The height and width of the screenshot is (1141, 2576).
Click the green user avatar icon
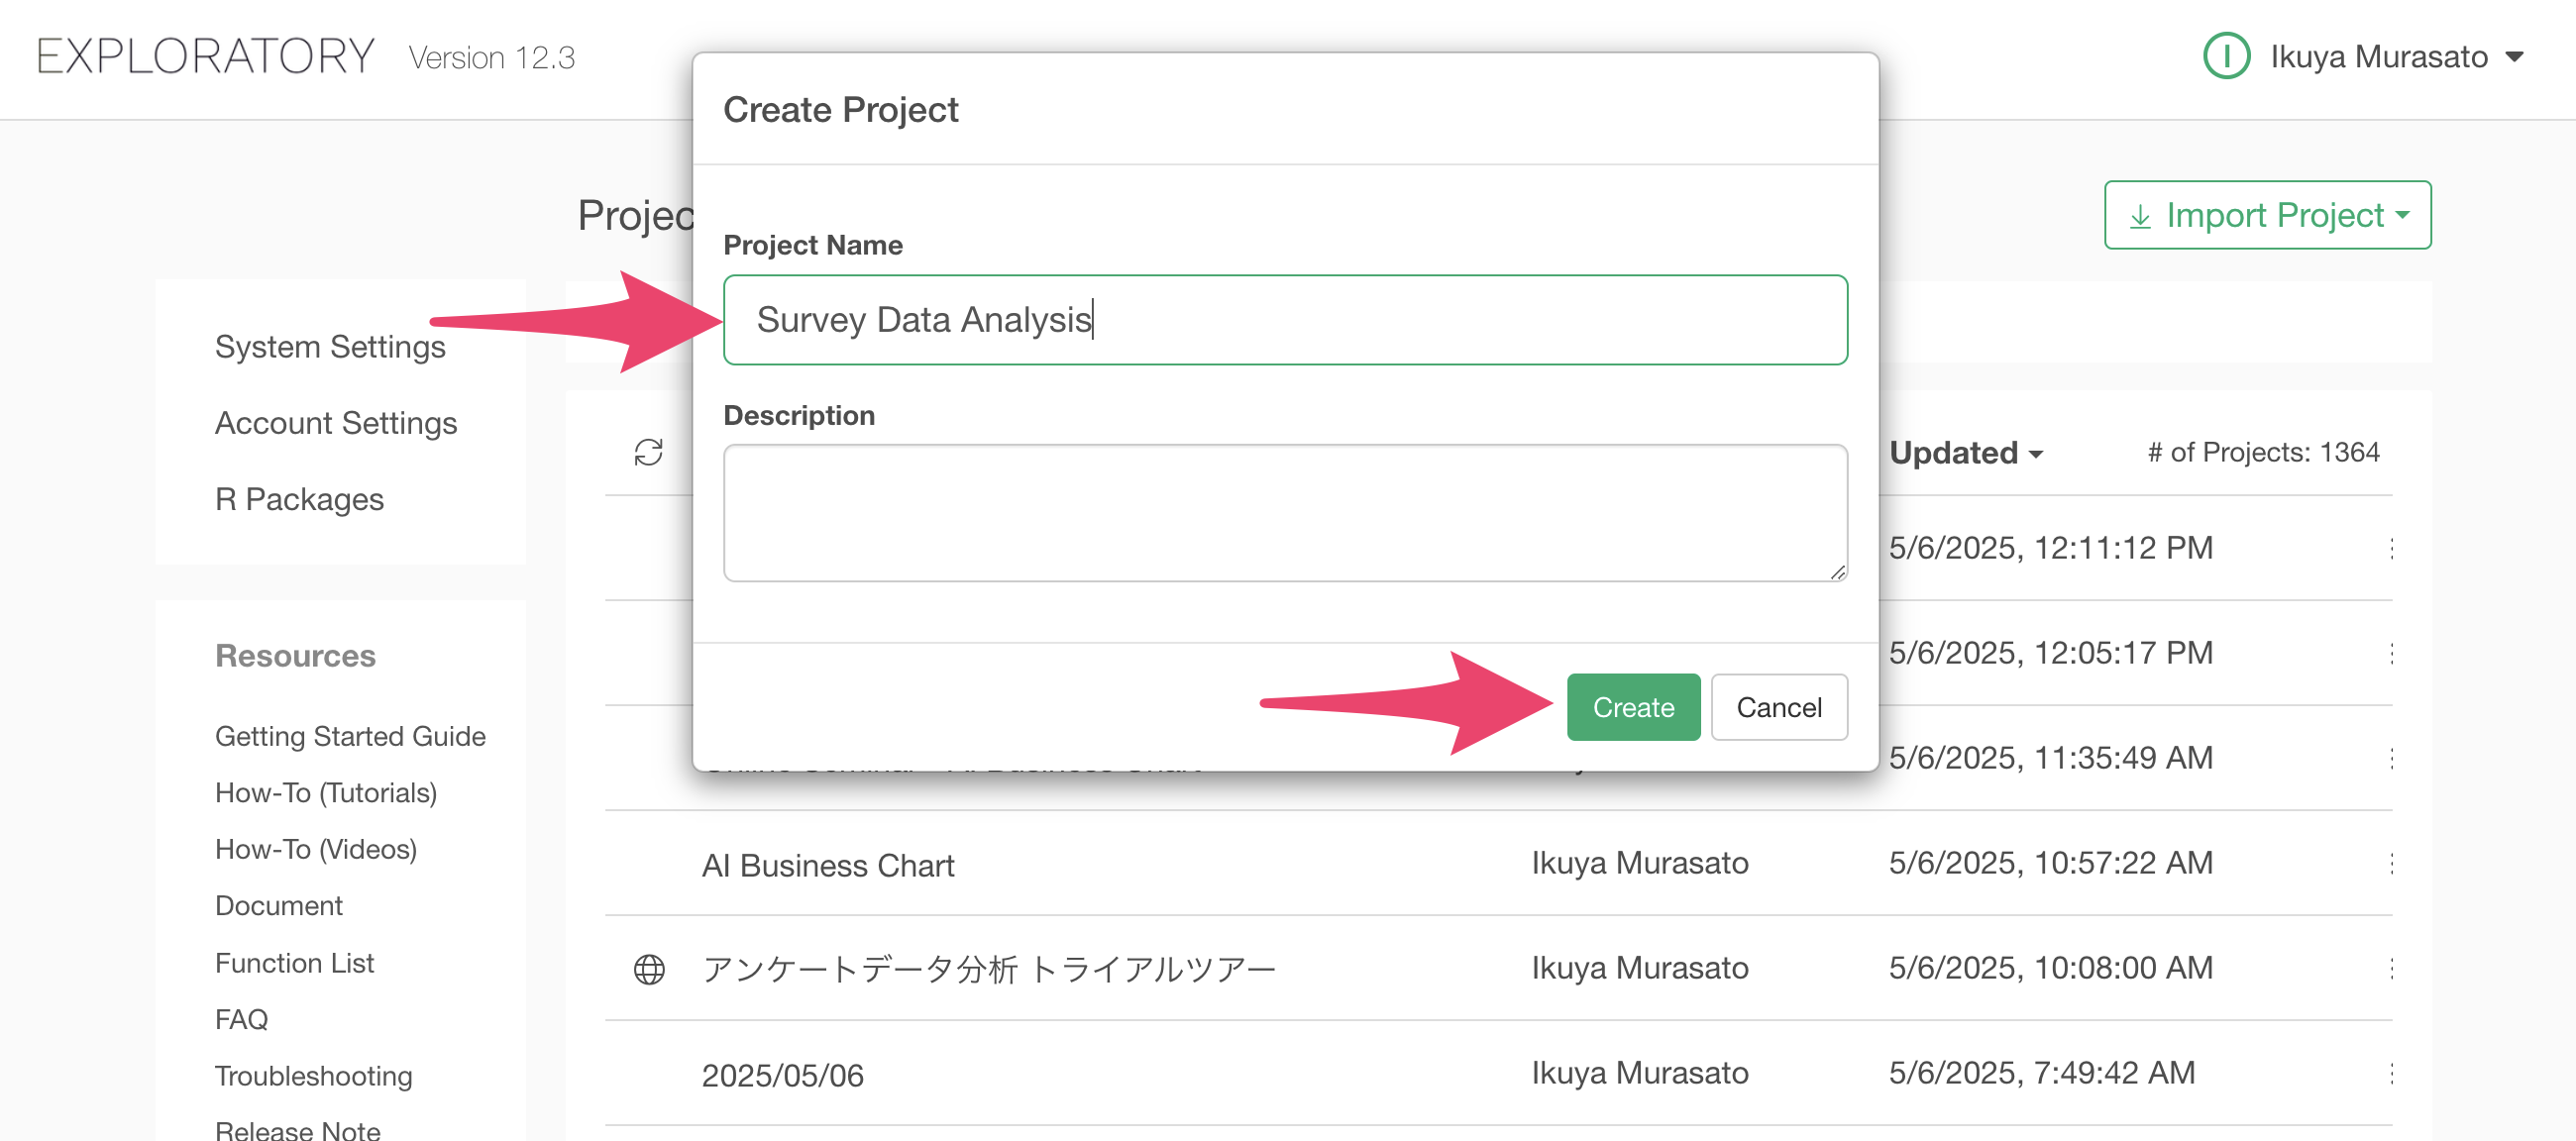click(2225, 57)
